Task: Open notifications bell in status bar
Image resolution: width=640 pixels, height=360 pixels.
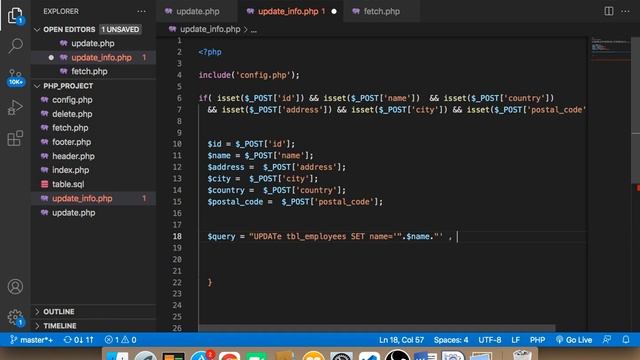Action: [626, 340]
